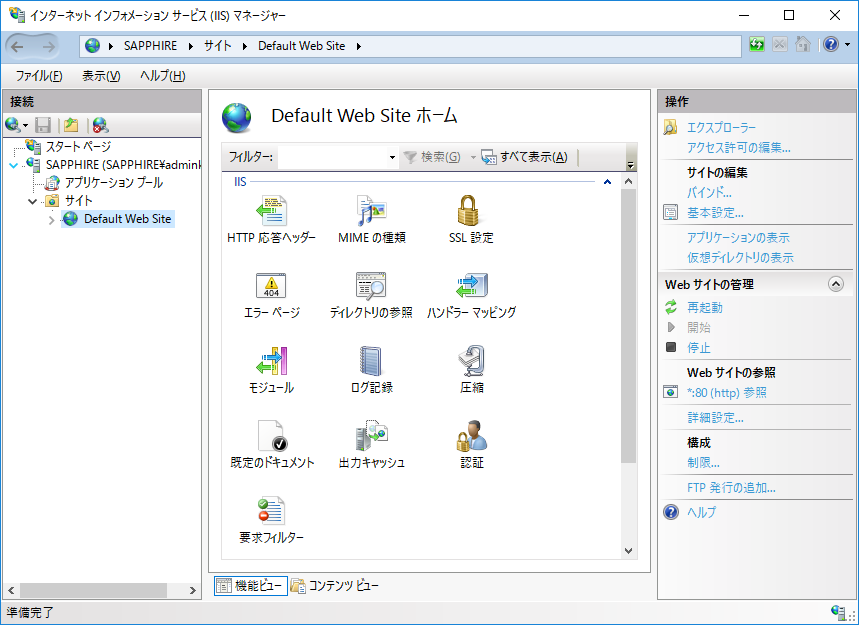
Task: Collapse the SAPPHIRE server node
Action: pos(14,165)
